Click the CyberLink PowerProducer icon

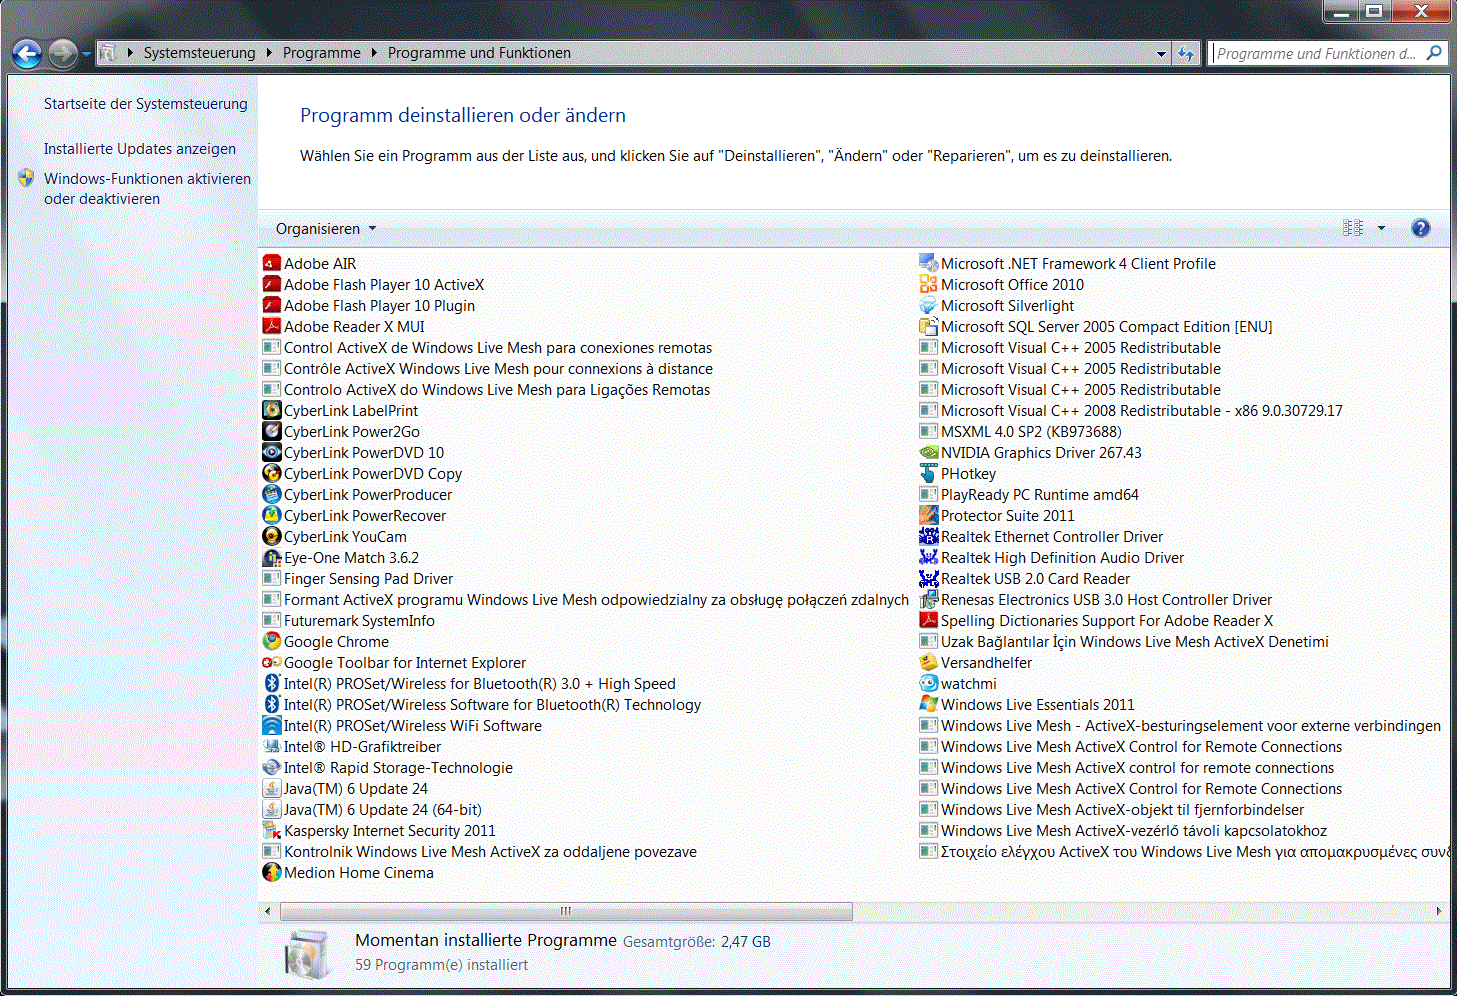[x=271, y=494]
